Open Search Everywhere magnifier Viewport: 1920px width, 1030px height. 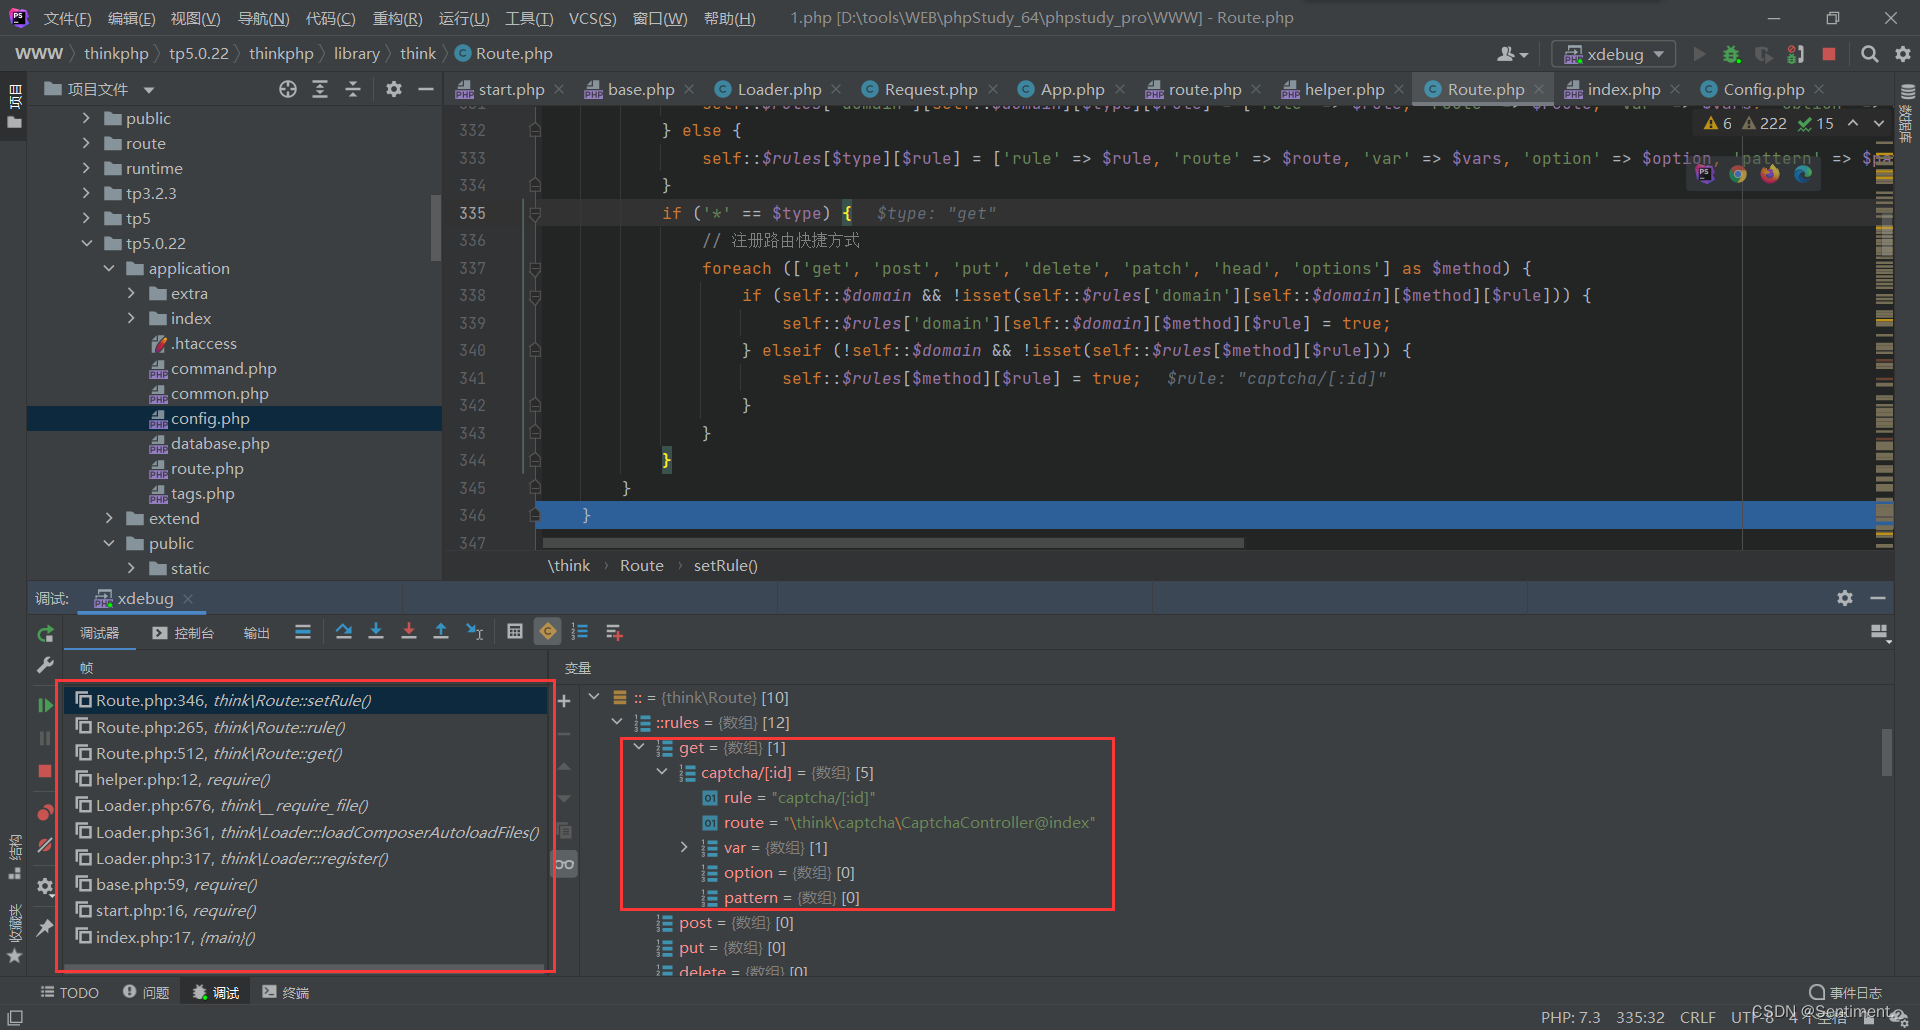(1869, 54)
